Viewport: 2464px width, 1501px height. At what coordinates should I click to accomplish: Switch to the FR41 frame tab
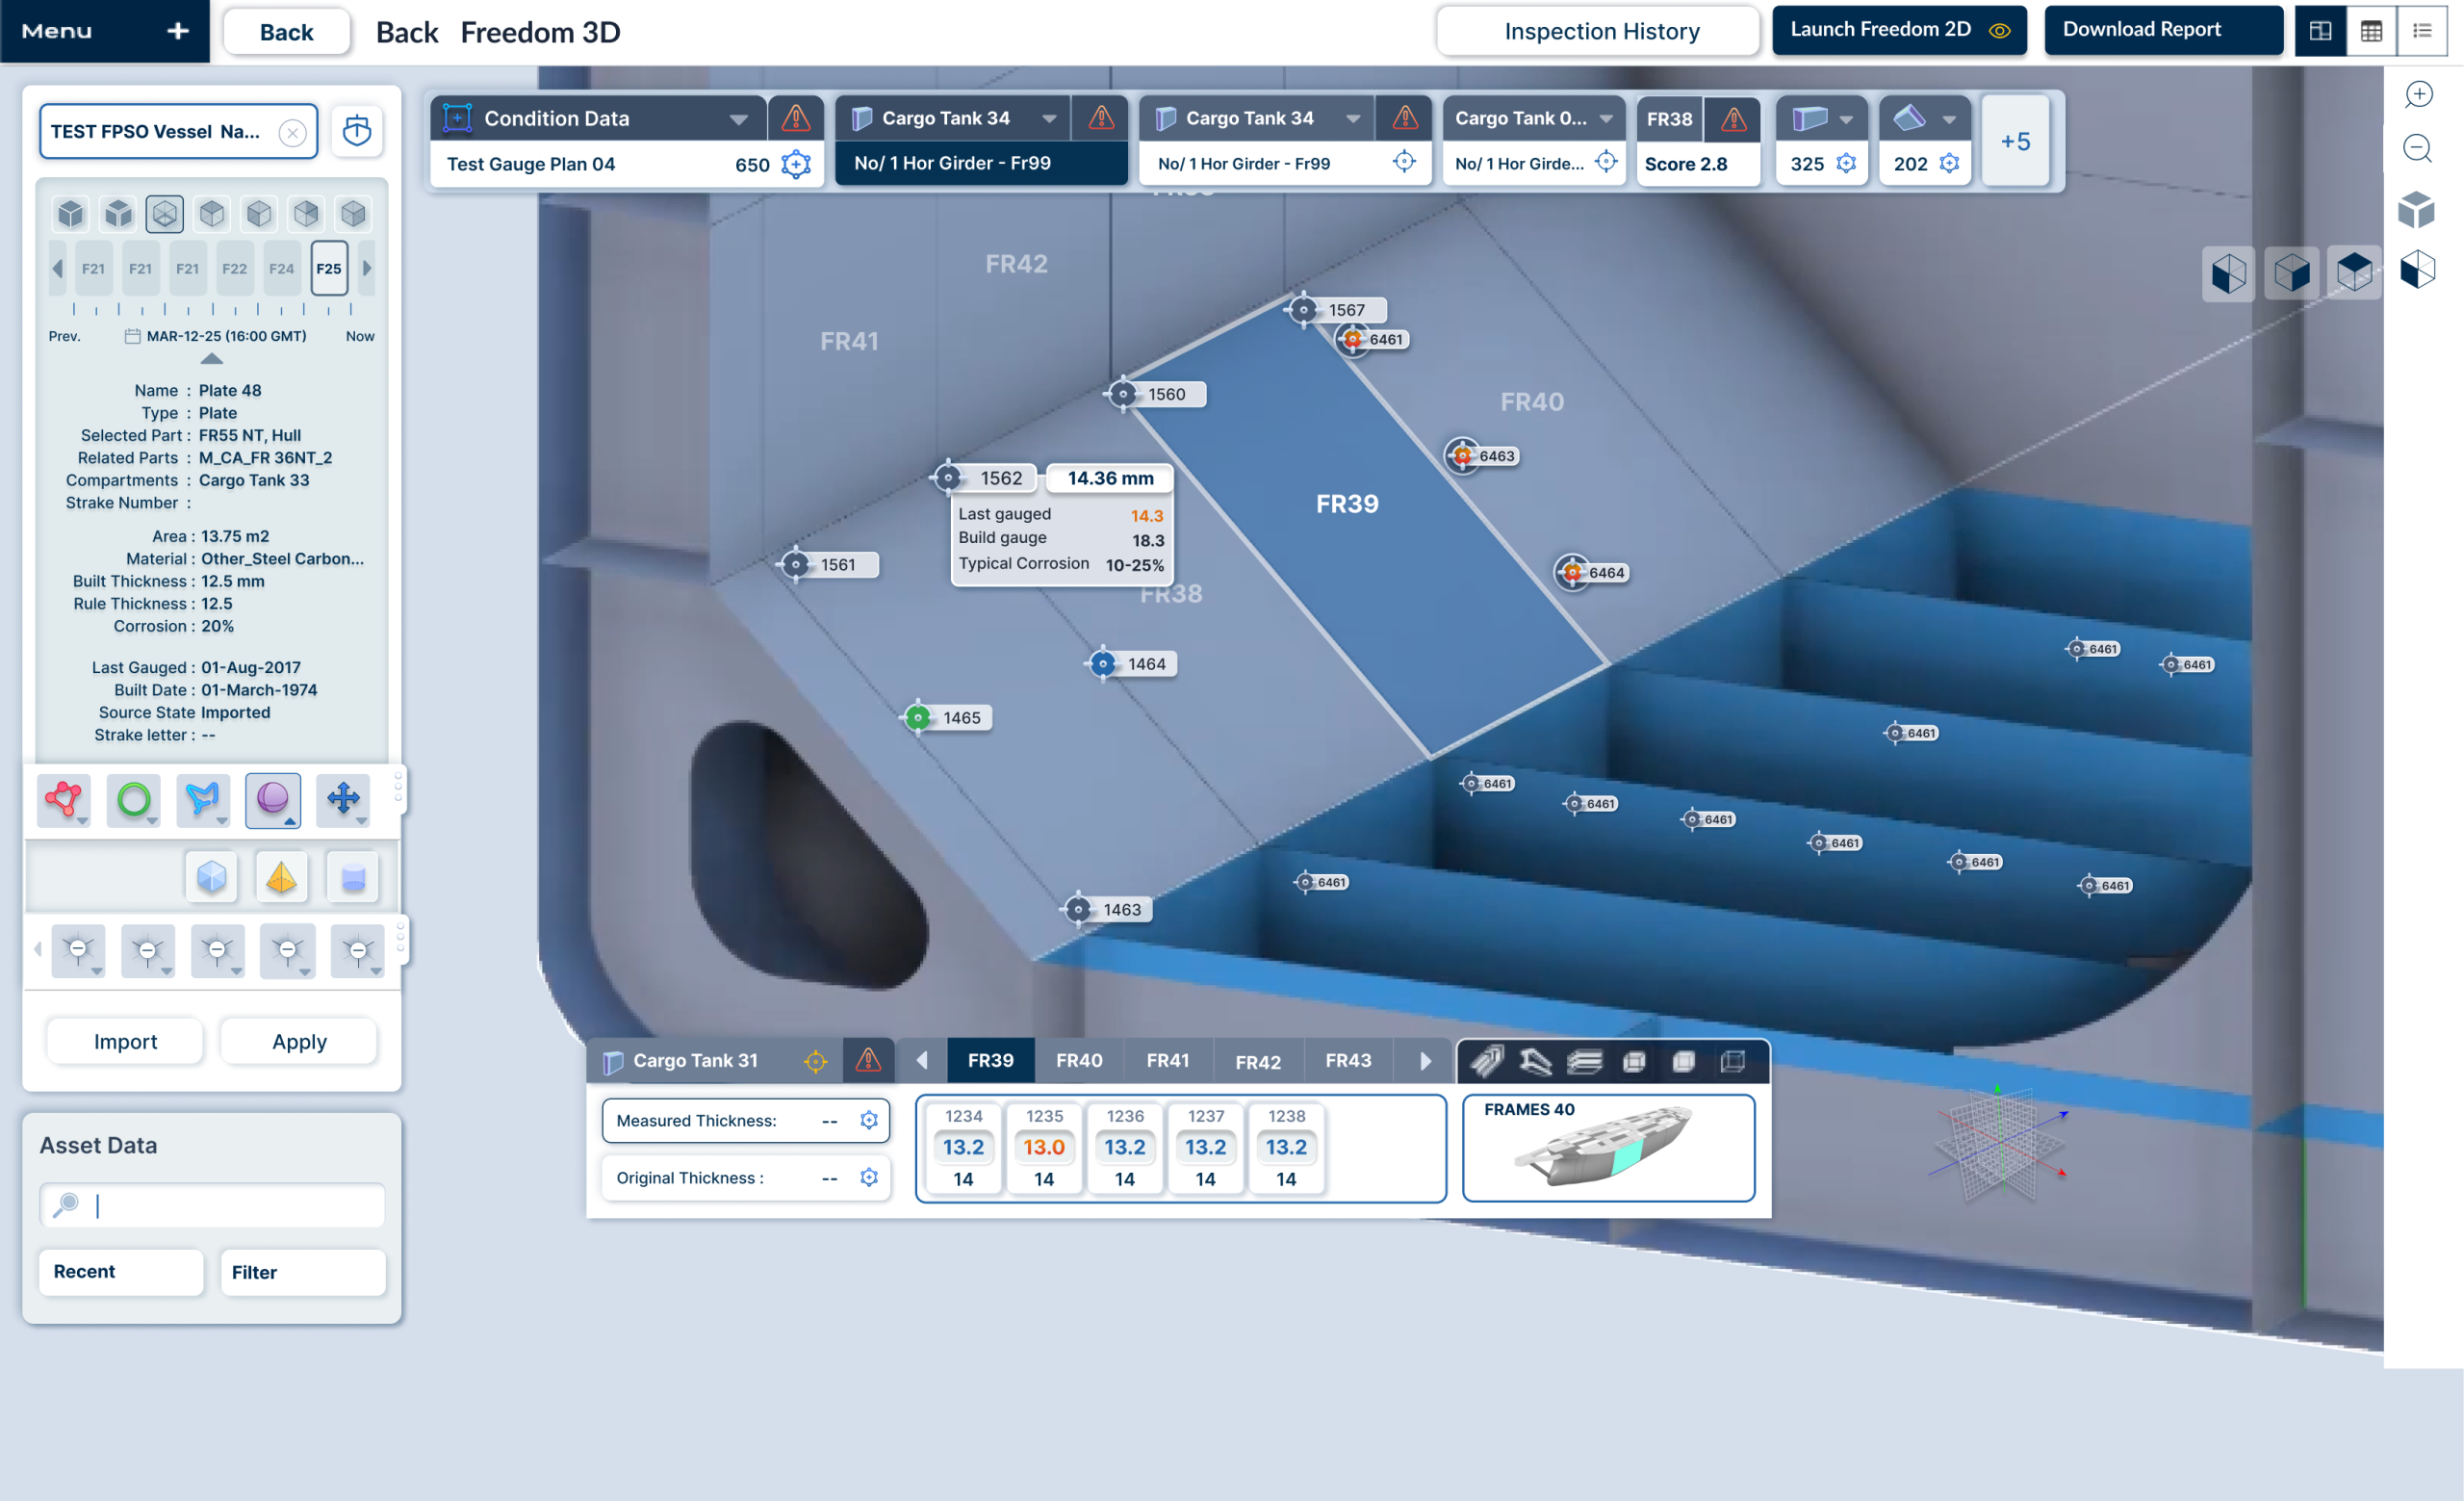[x=1167, y=1060]
